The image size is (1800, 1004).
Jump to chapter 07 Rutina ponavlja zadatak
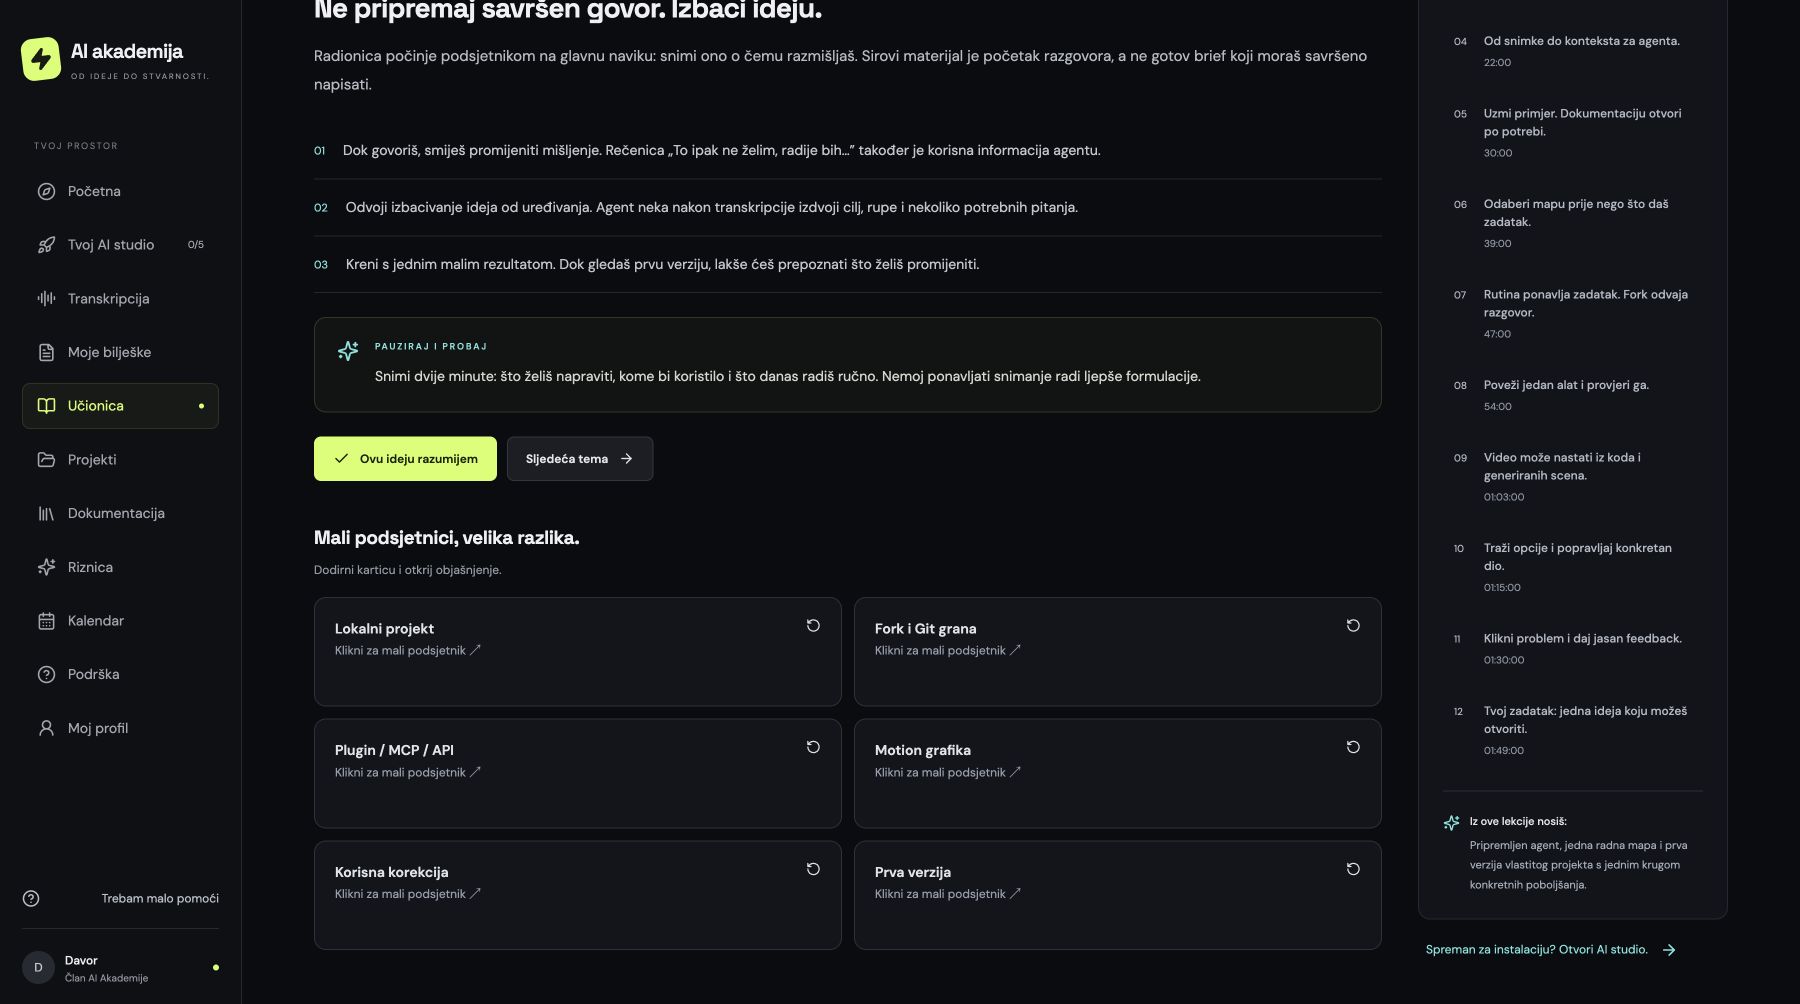[x=1572, y=314]
